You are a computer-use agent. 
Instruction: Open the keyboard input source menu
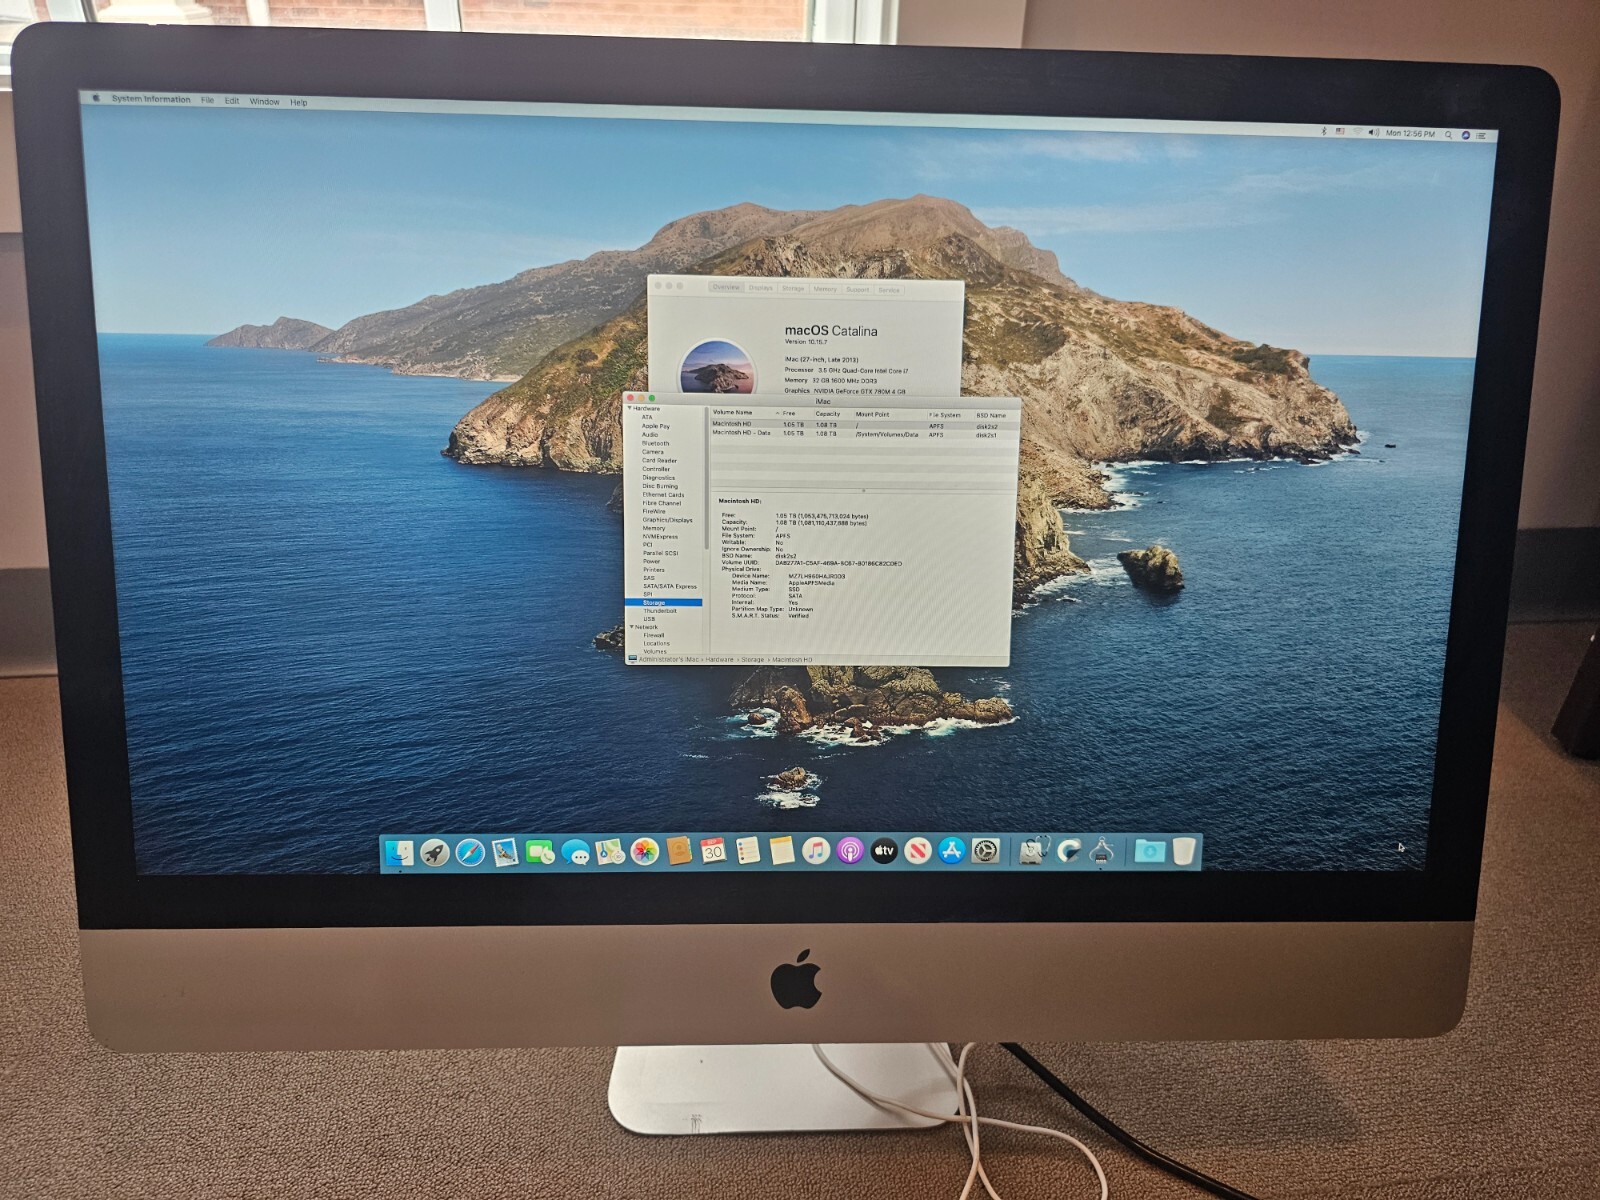tap(1340, 132)
